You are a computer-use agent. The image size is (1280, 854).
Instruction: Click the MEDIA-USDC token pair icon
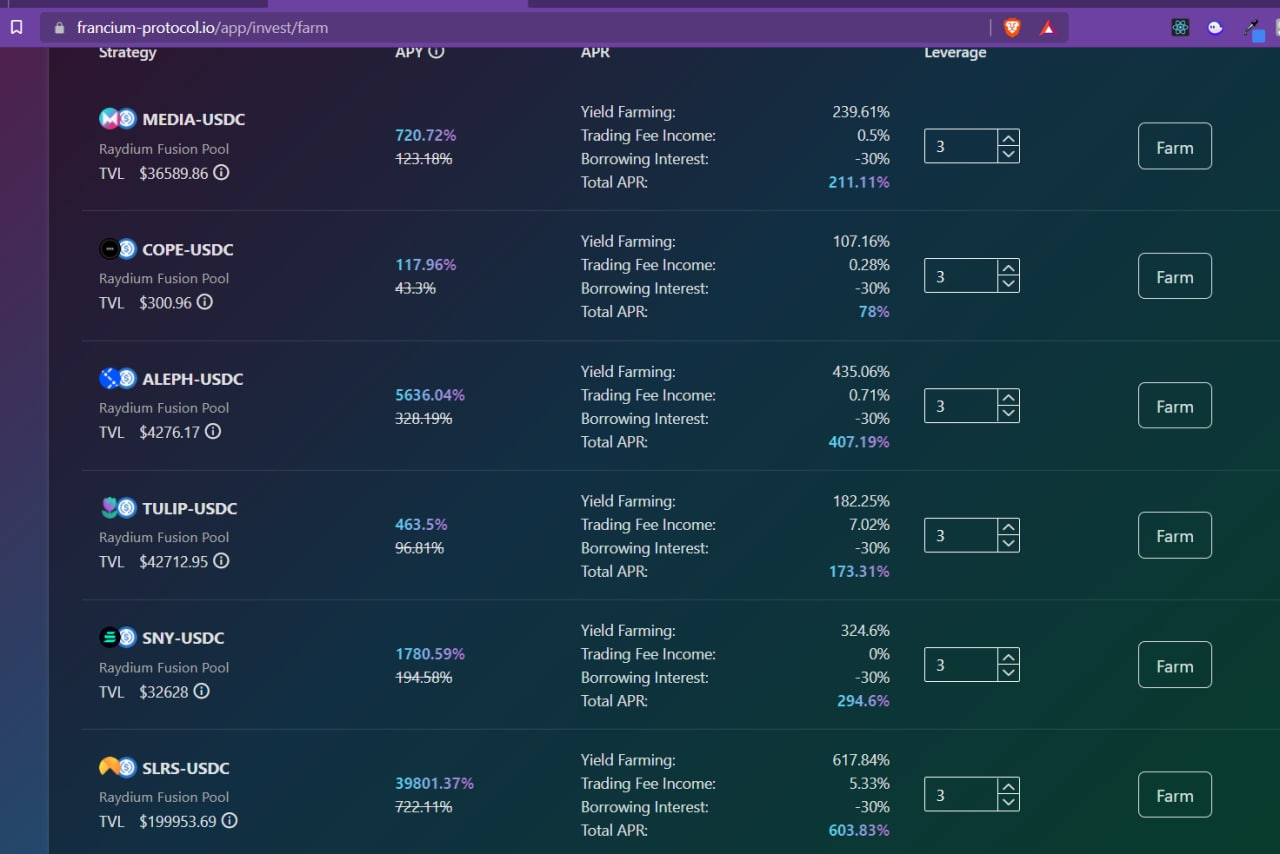[x=117, y=119]
